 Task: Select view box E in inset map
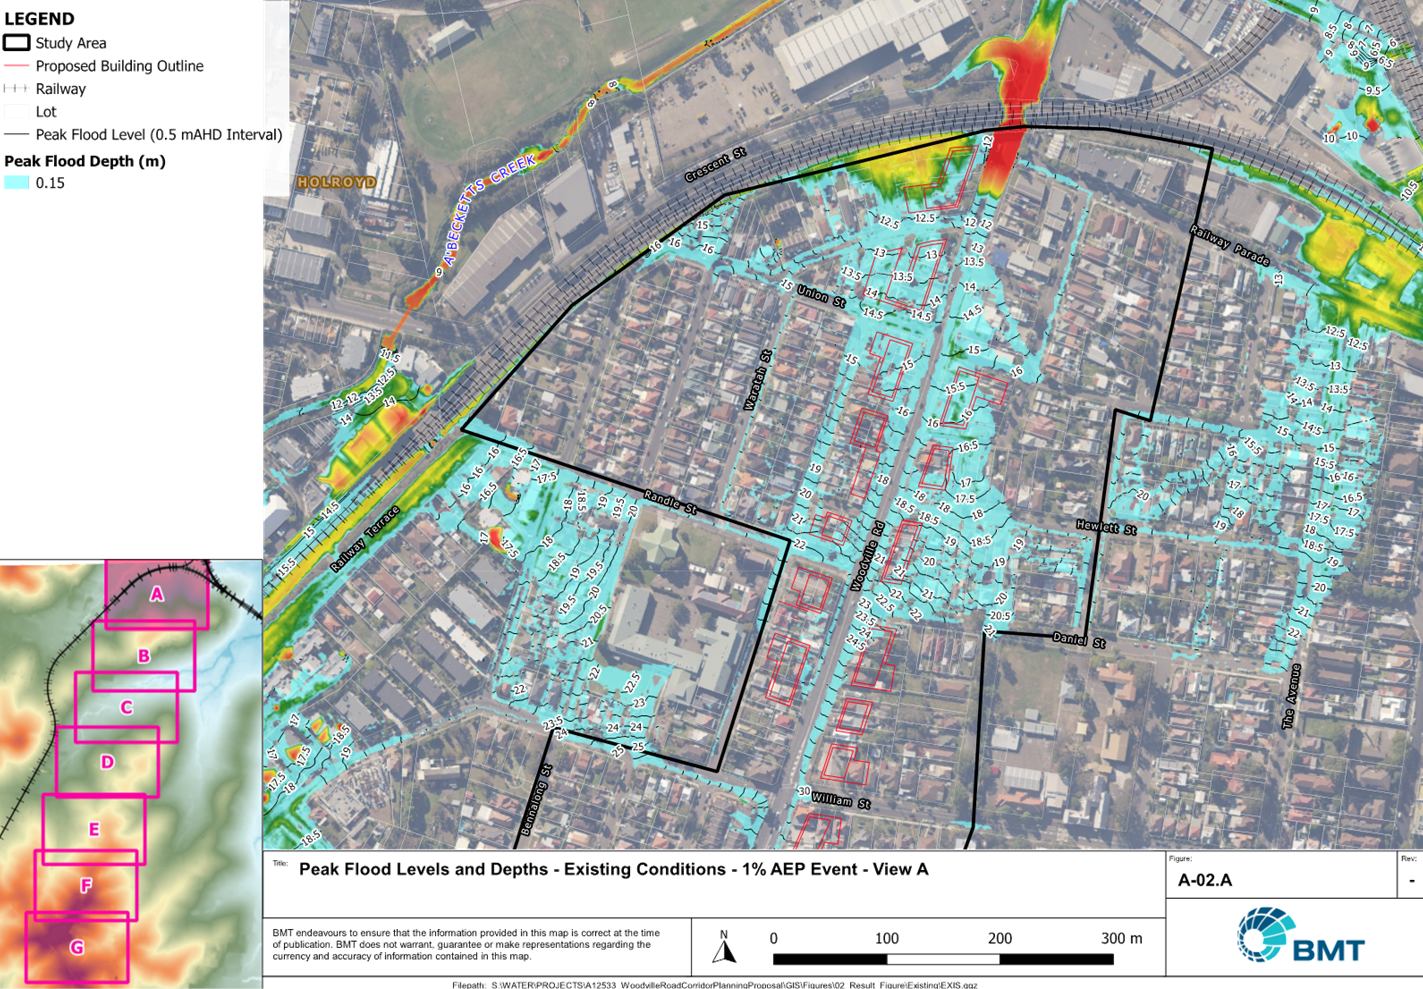click(94, 829)
